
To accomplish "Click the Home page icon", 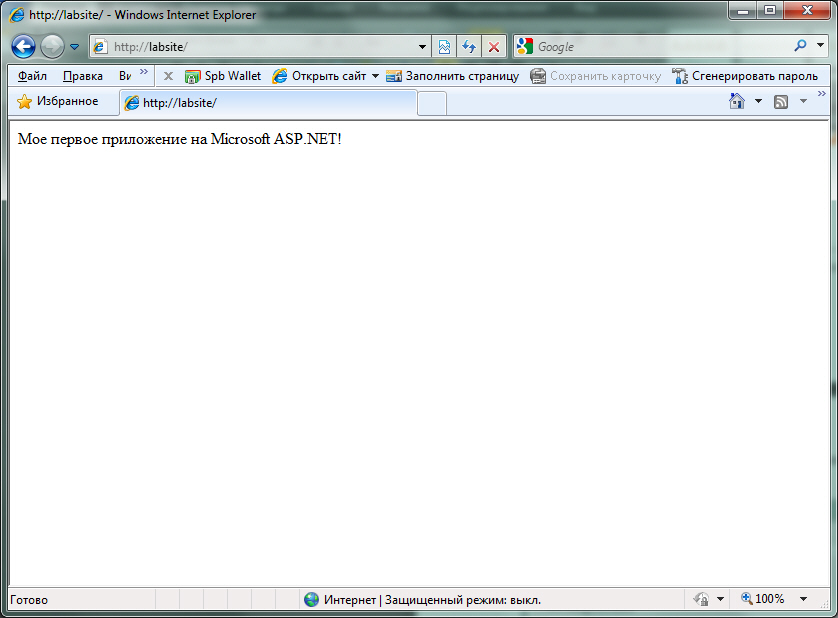I will [737, 101].
